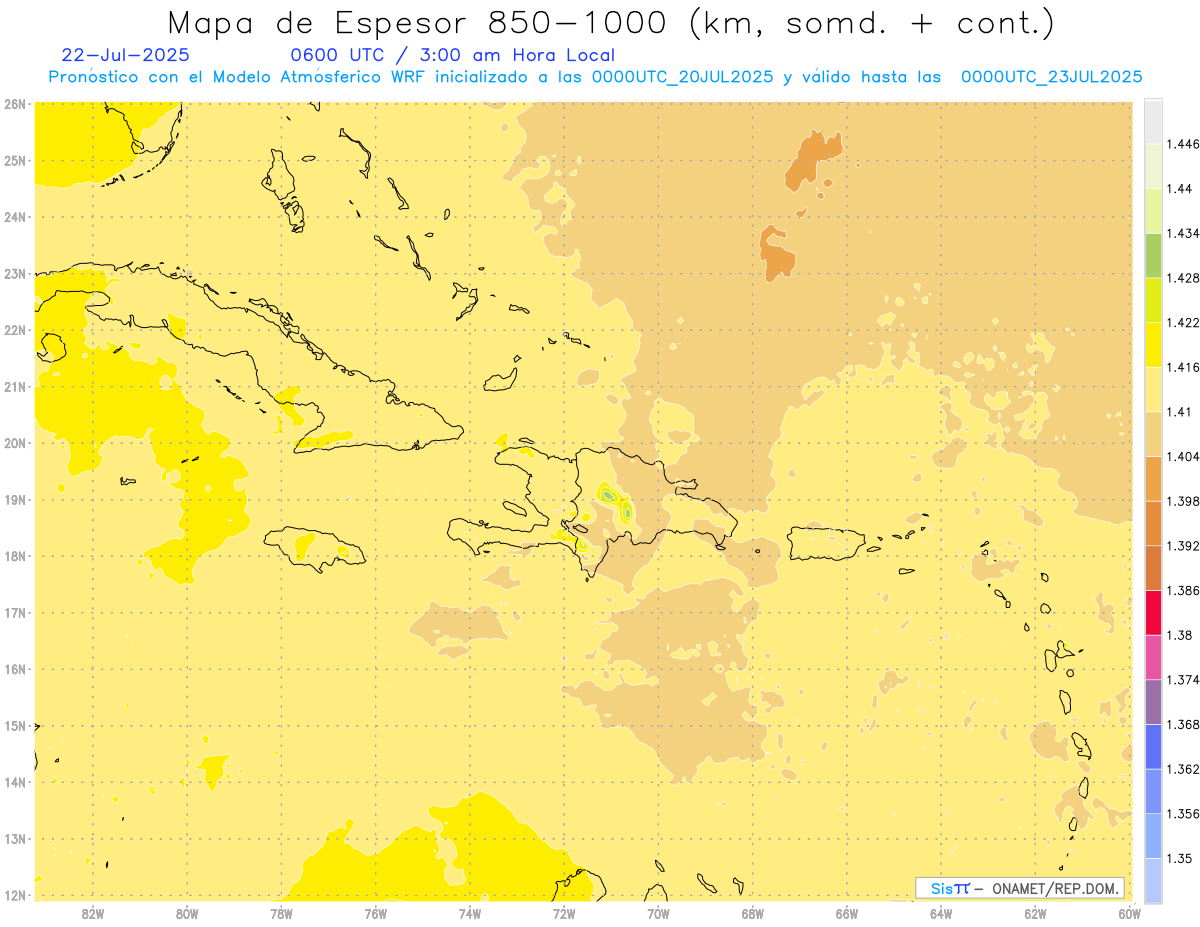Click the '1.38' legend value
Viewport: 1200px width, 927px height.
click(x=1180, y=635)
